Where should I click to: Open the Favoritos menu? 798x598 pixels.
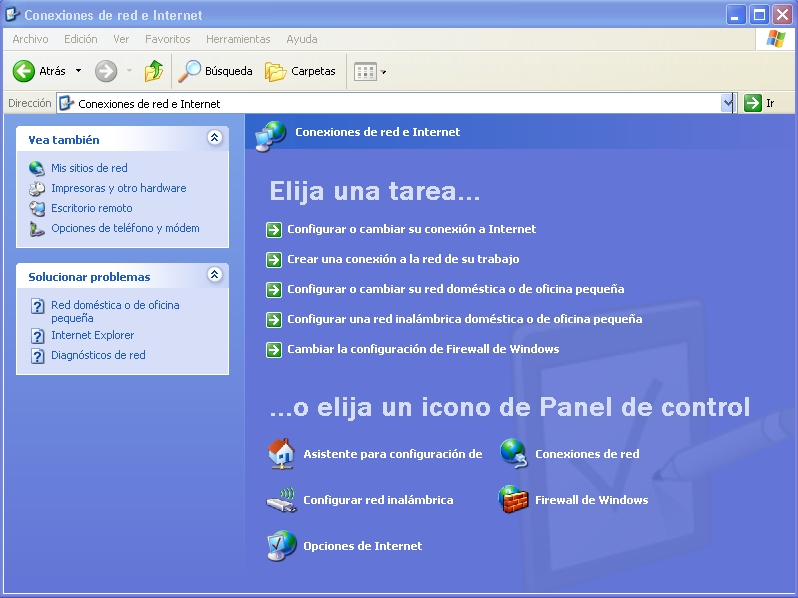(167, 39)
